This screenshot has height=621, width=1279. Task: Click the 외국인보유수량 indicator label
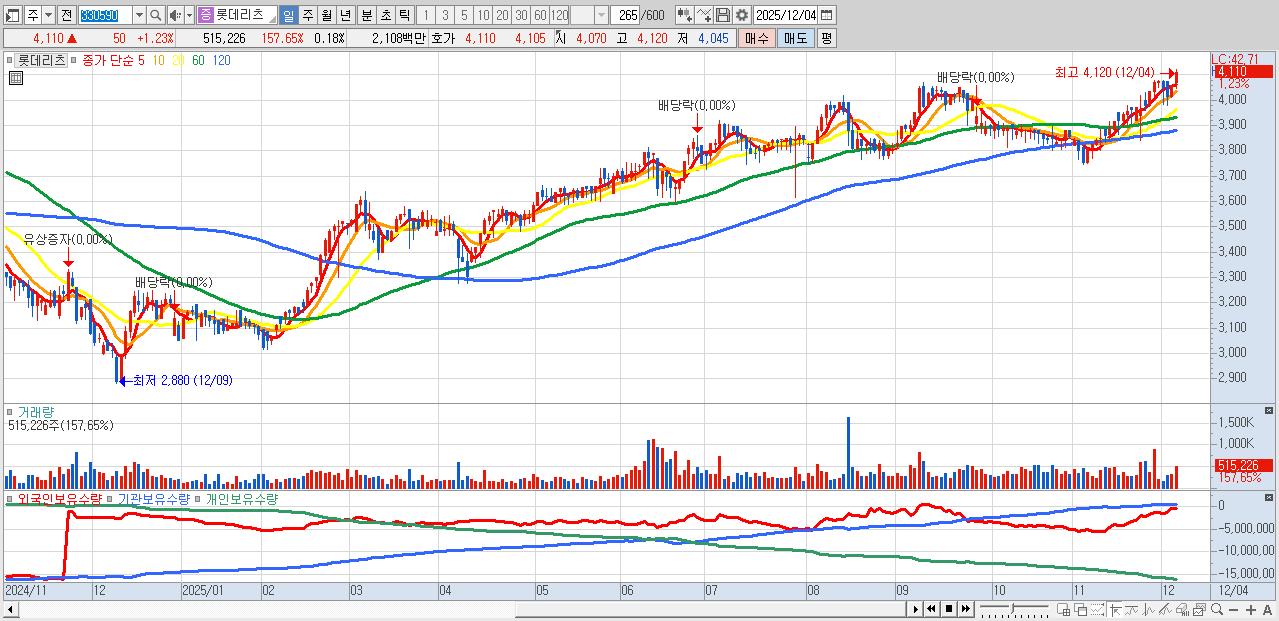(60, 498)
